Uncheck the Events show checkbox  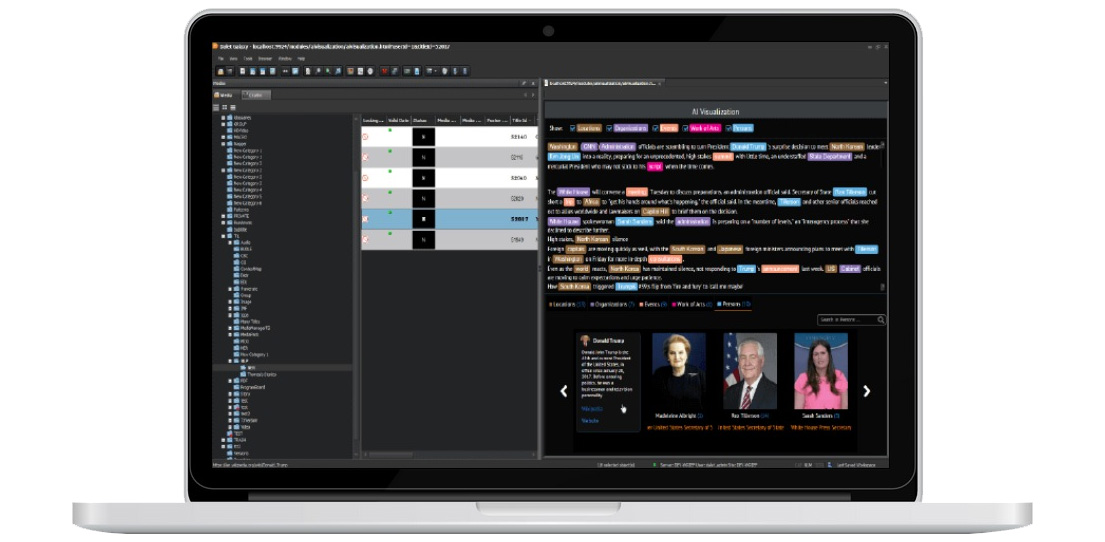(x=655, y=128)
